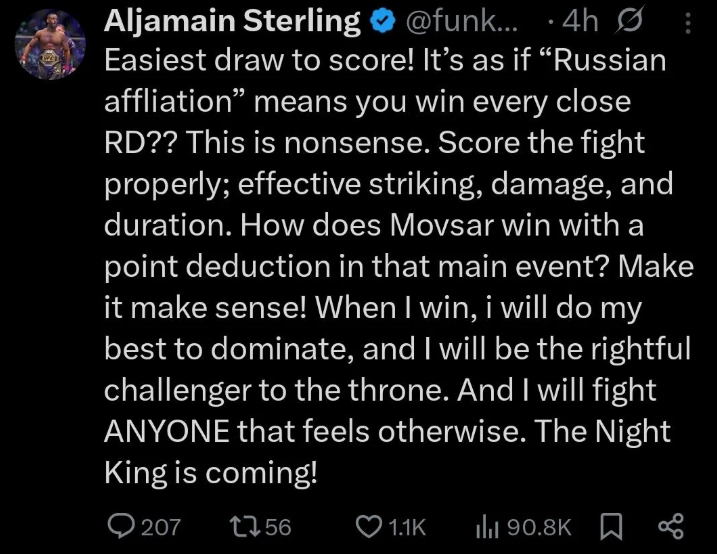Click the reply speech bubble icon
The image size is (717, 554).
pyautogui.click(x=120, y=525)
